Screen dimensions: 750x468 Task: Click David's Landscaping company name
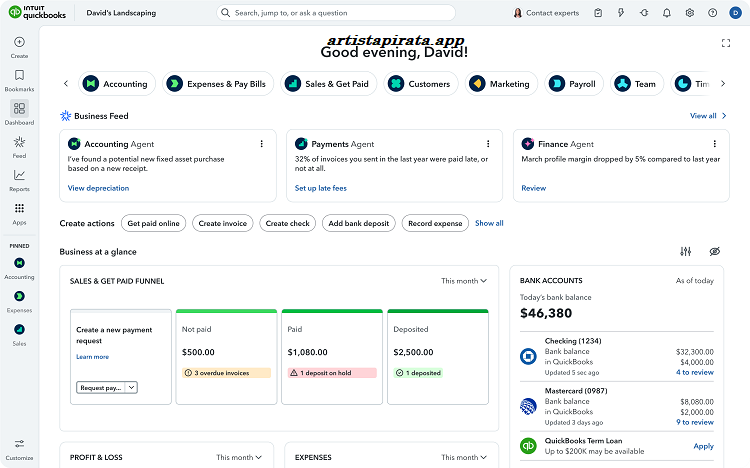pos(121,13)
